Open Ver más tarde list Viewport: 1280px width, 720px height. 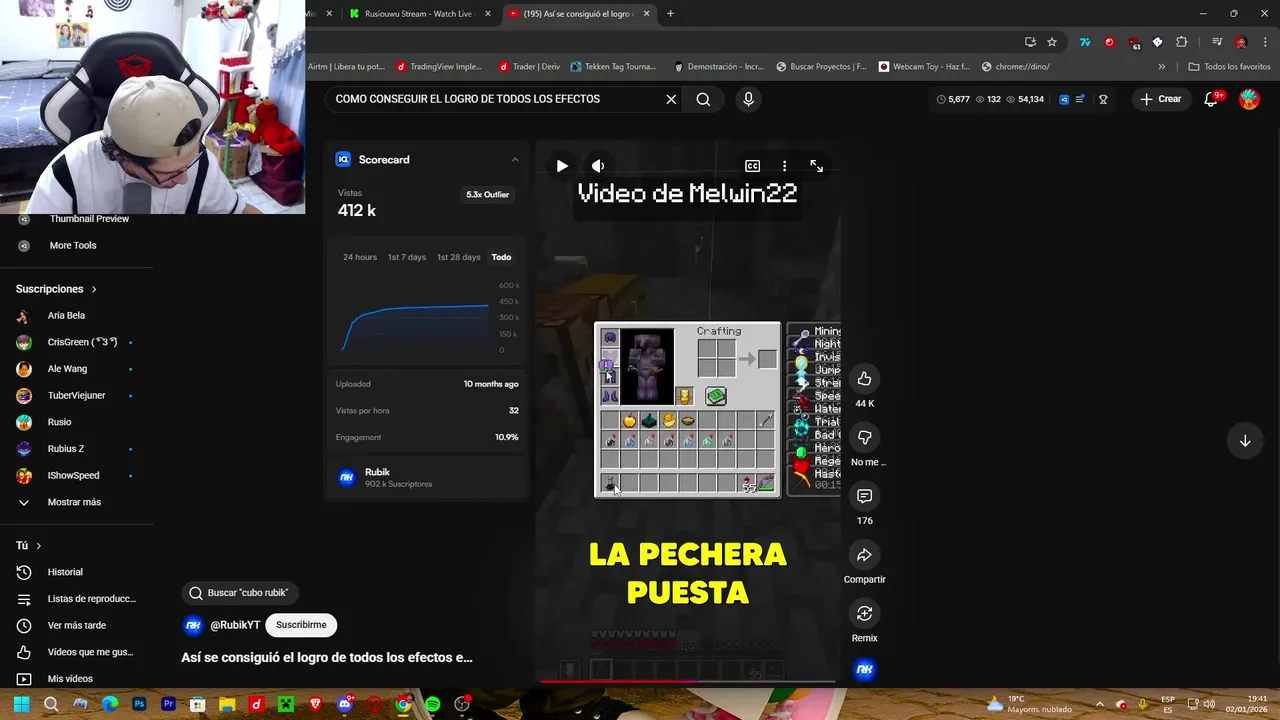(x=76, y=625)
